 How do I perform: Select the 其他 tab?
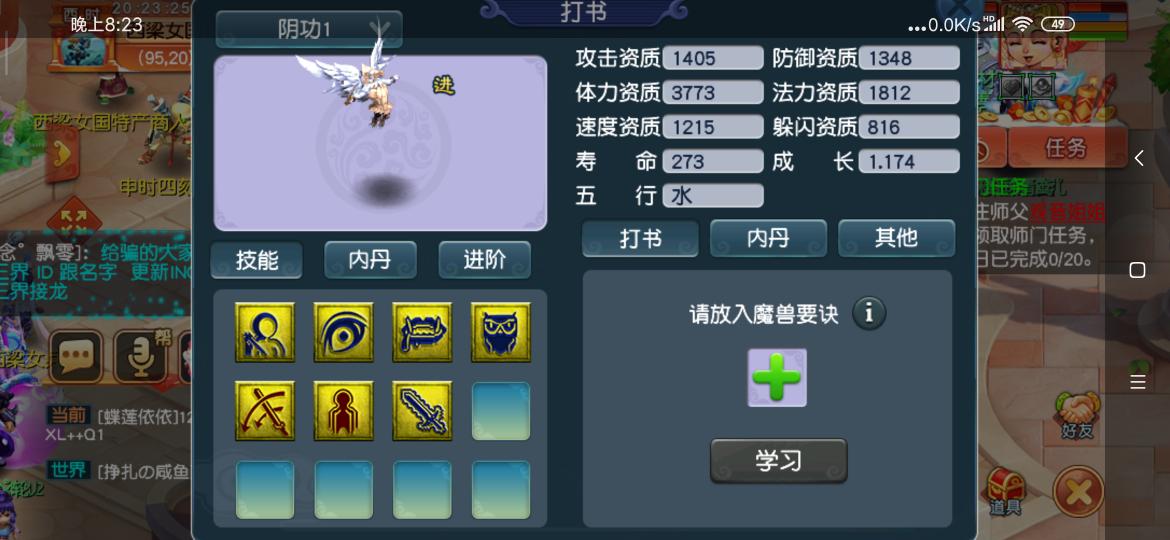(896, 239)
